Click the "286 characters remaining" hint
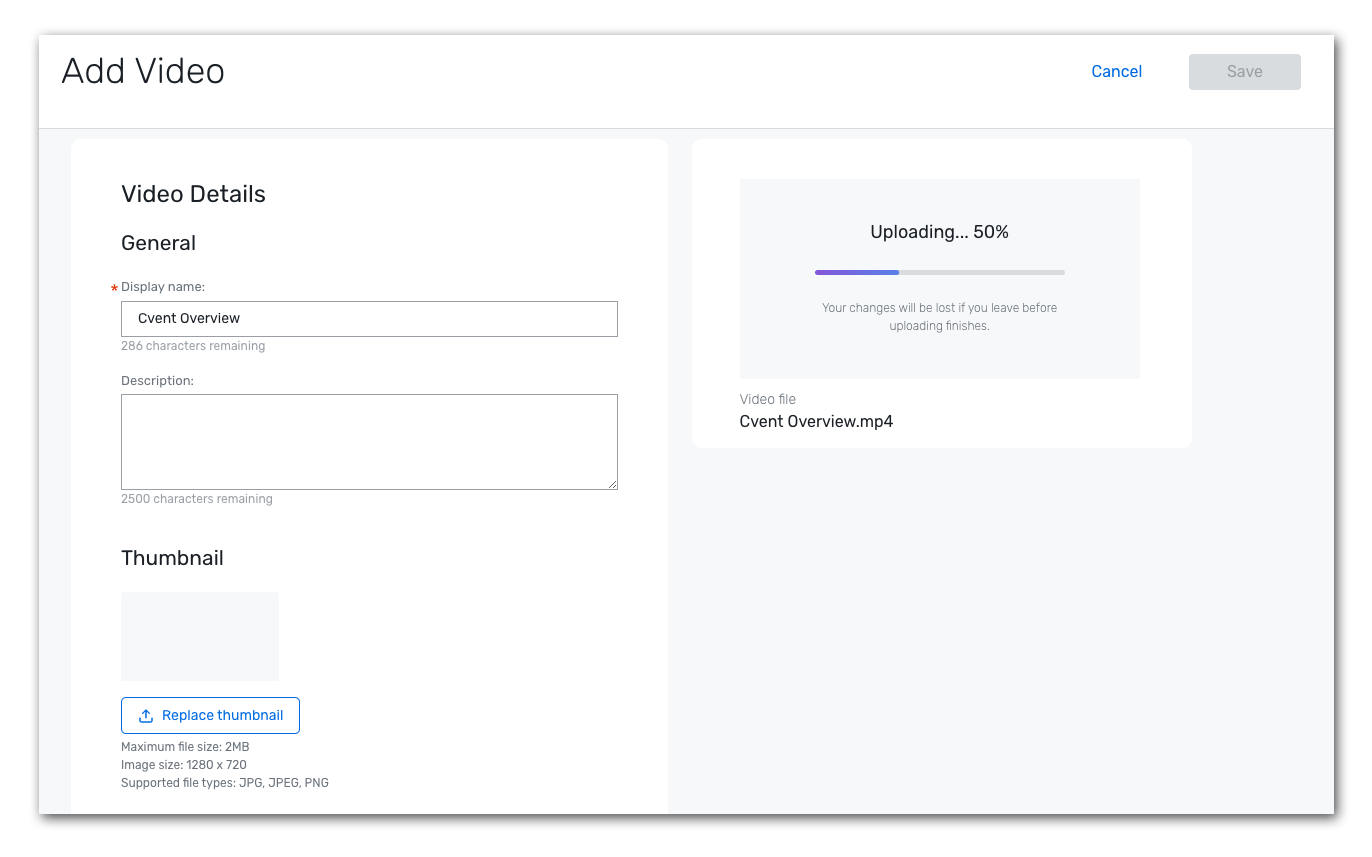The image size is (1372, 857). pos(193,346)
